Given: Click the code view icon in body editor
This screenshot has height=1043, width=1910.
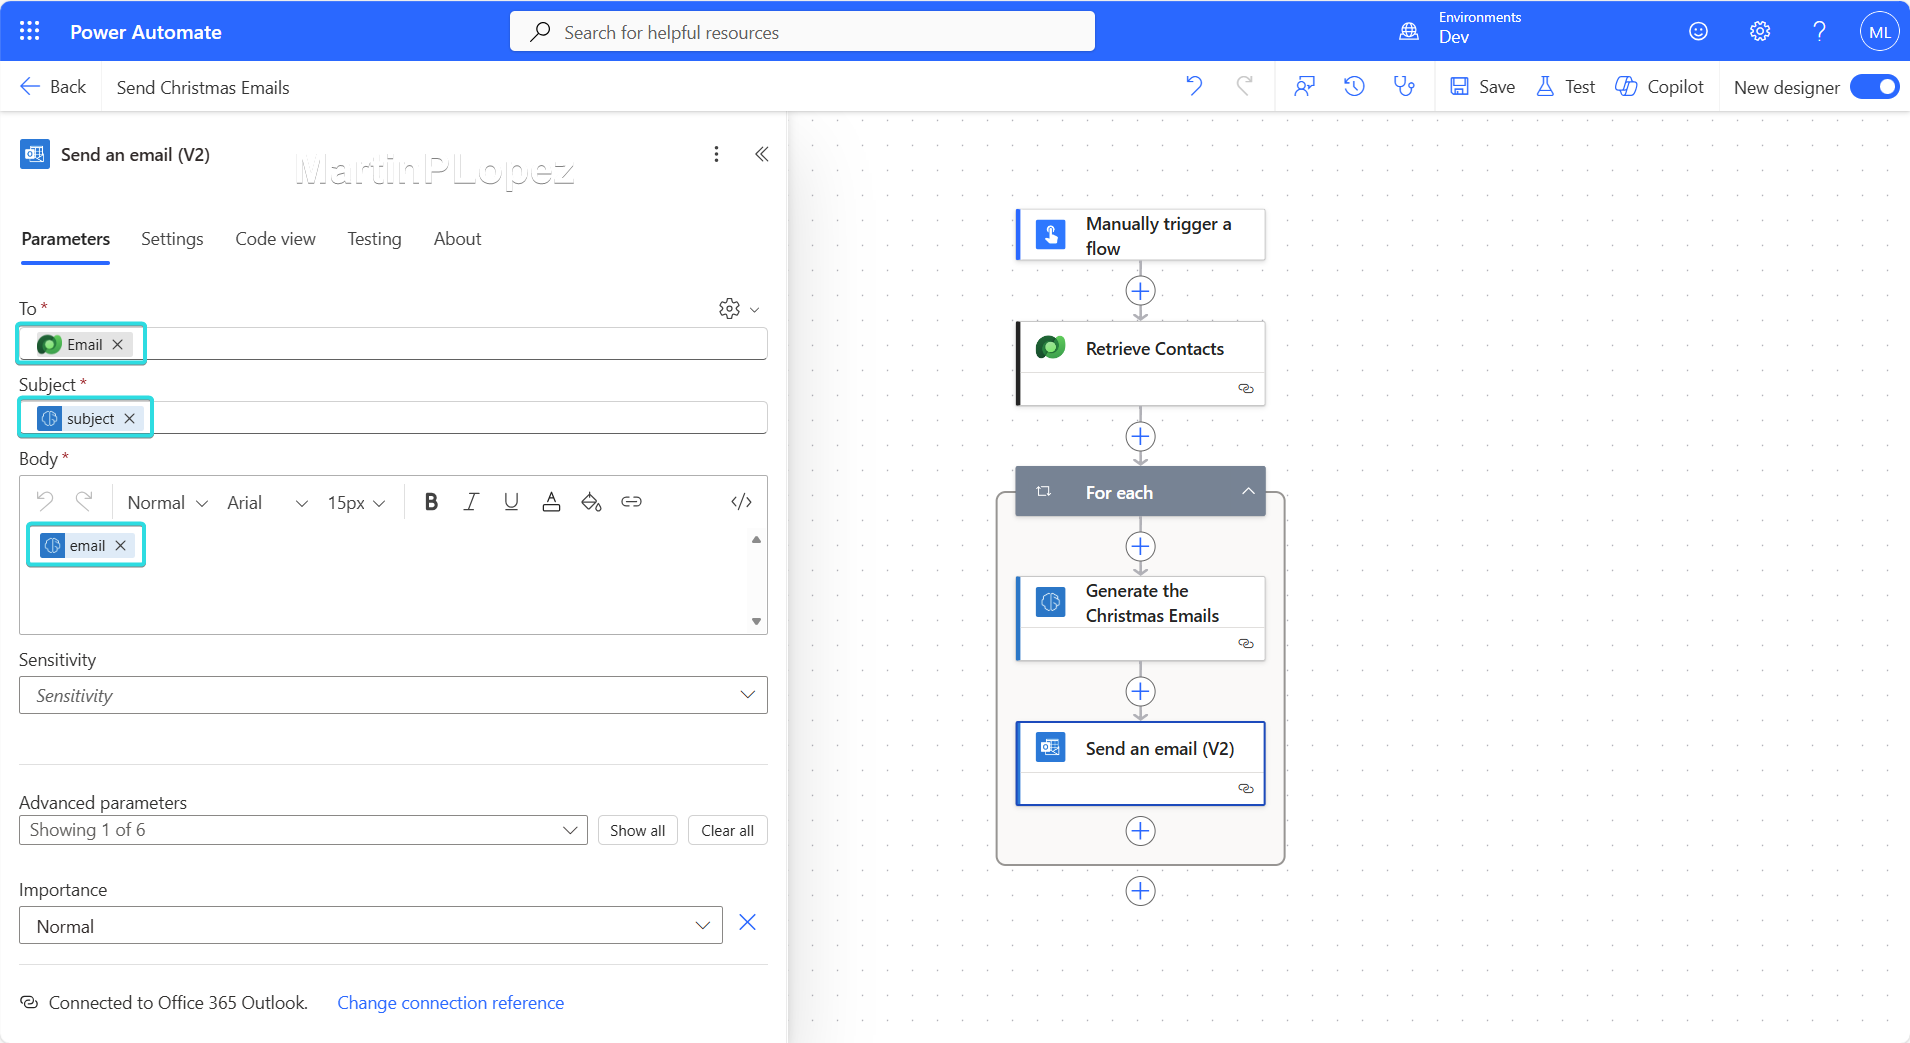Looking at the screenshot, I should 741,502.
